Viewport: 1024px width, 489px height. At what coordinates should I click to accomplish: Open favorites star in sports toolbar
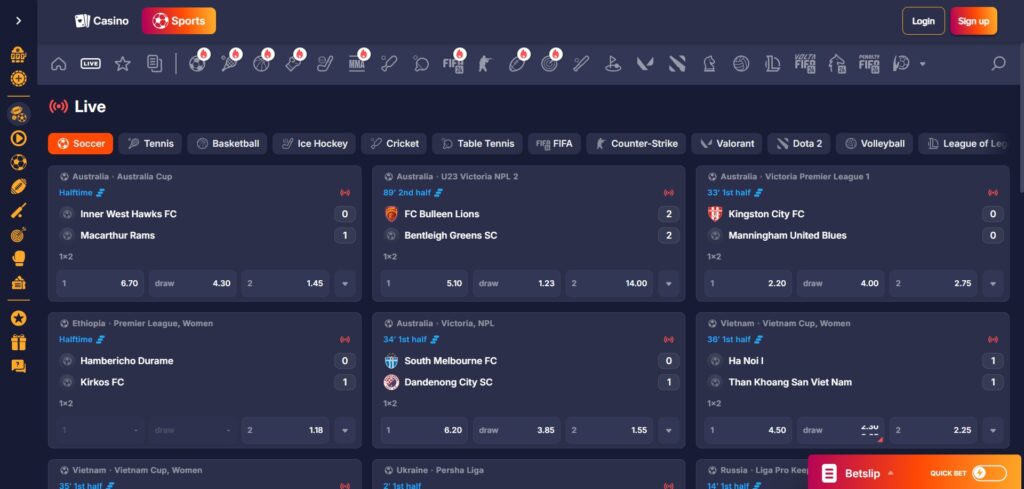point(122,64)
